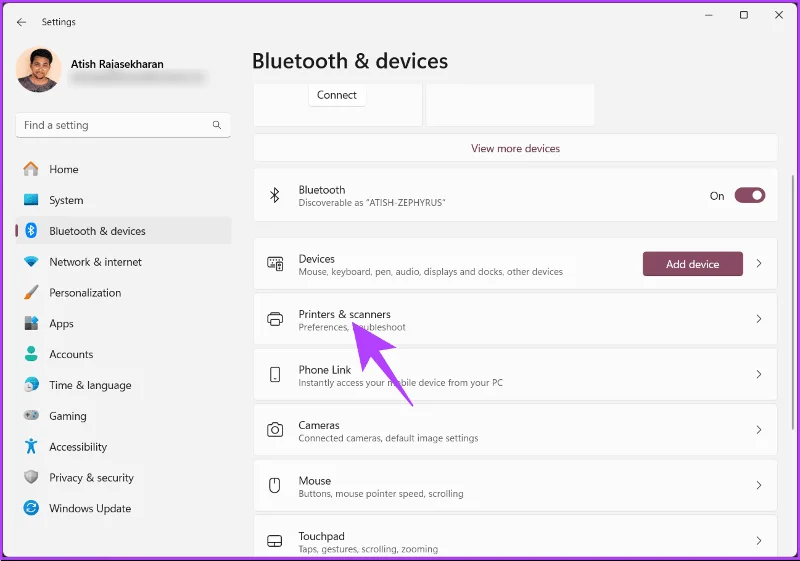Open Accessibility settings

click(123, 447)
